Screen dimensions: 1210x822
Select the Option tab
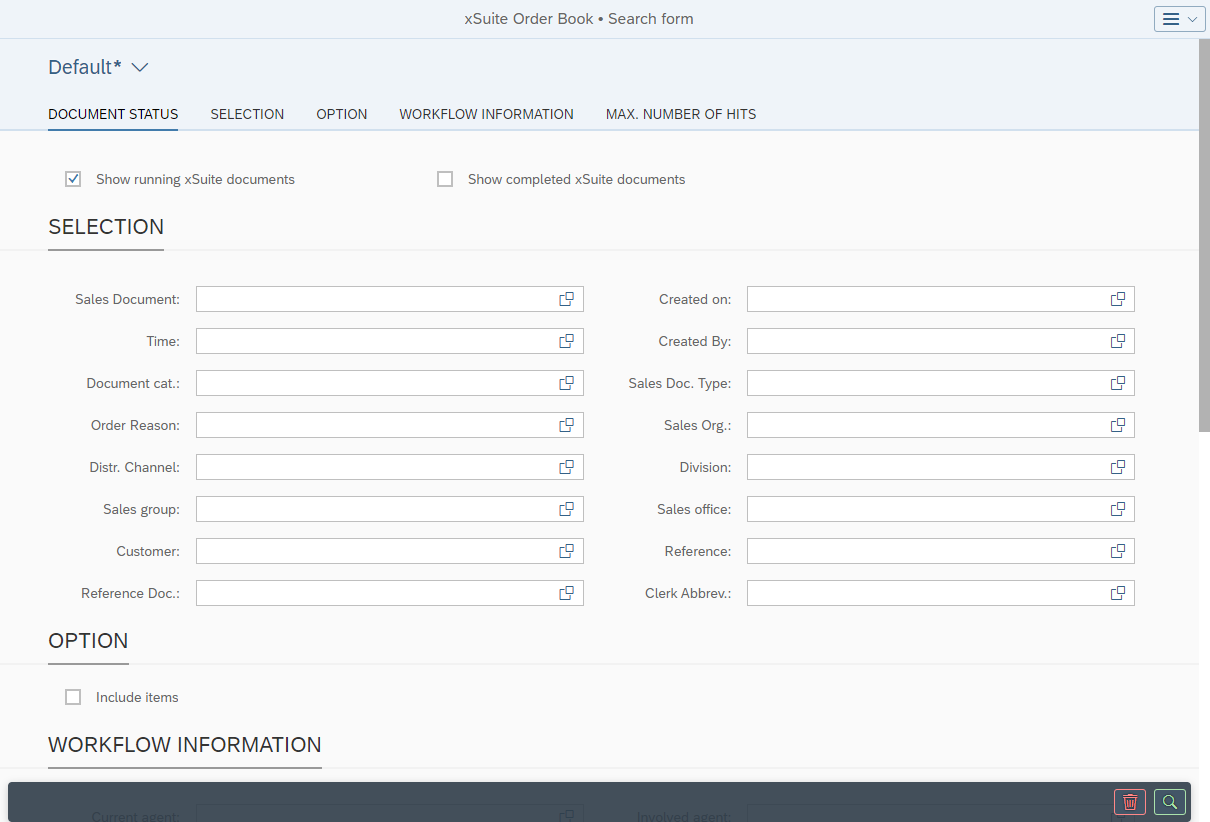click(x=341, y=114)
